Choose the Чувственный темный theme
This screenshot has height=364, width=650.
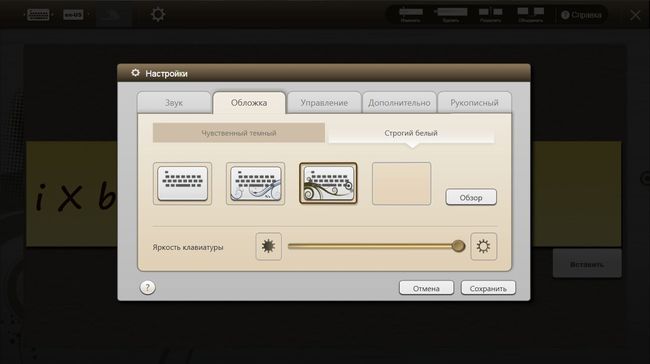click(x=239, y=133)
